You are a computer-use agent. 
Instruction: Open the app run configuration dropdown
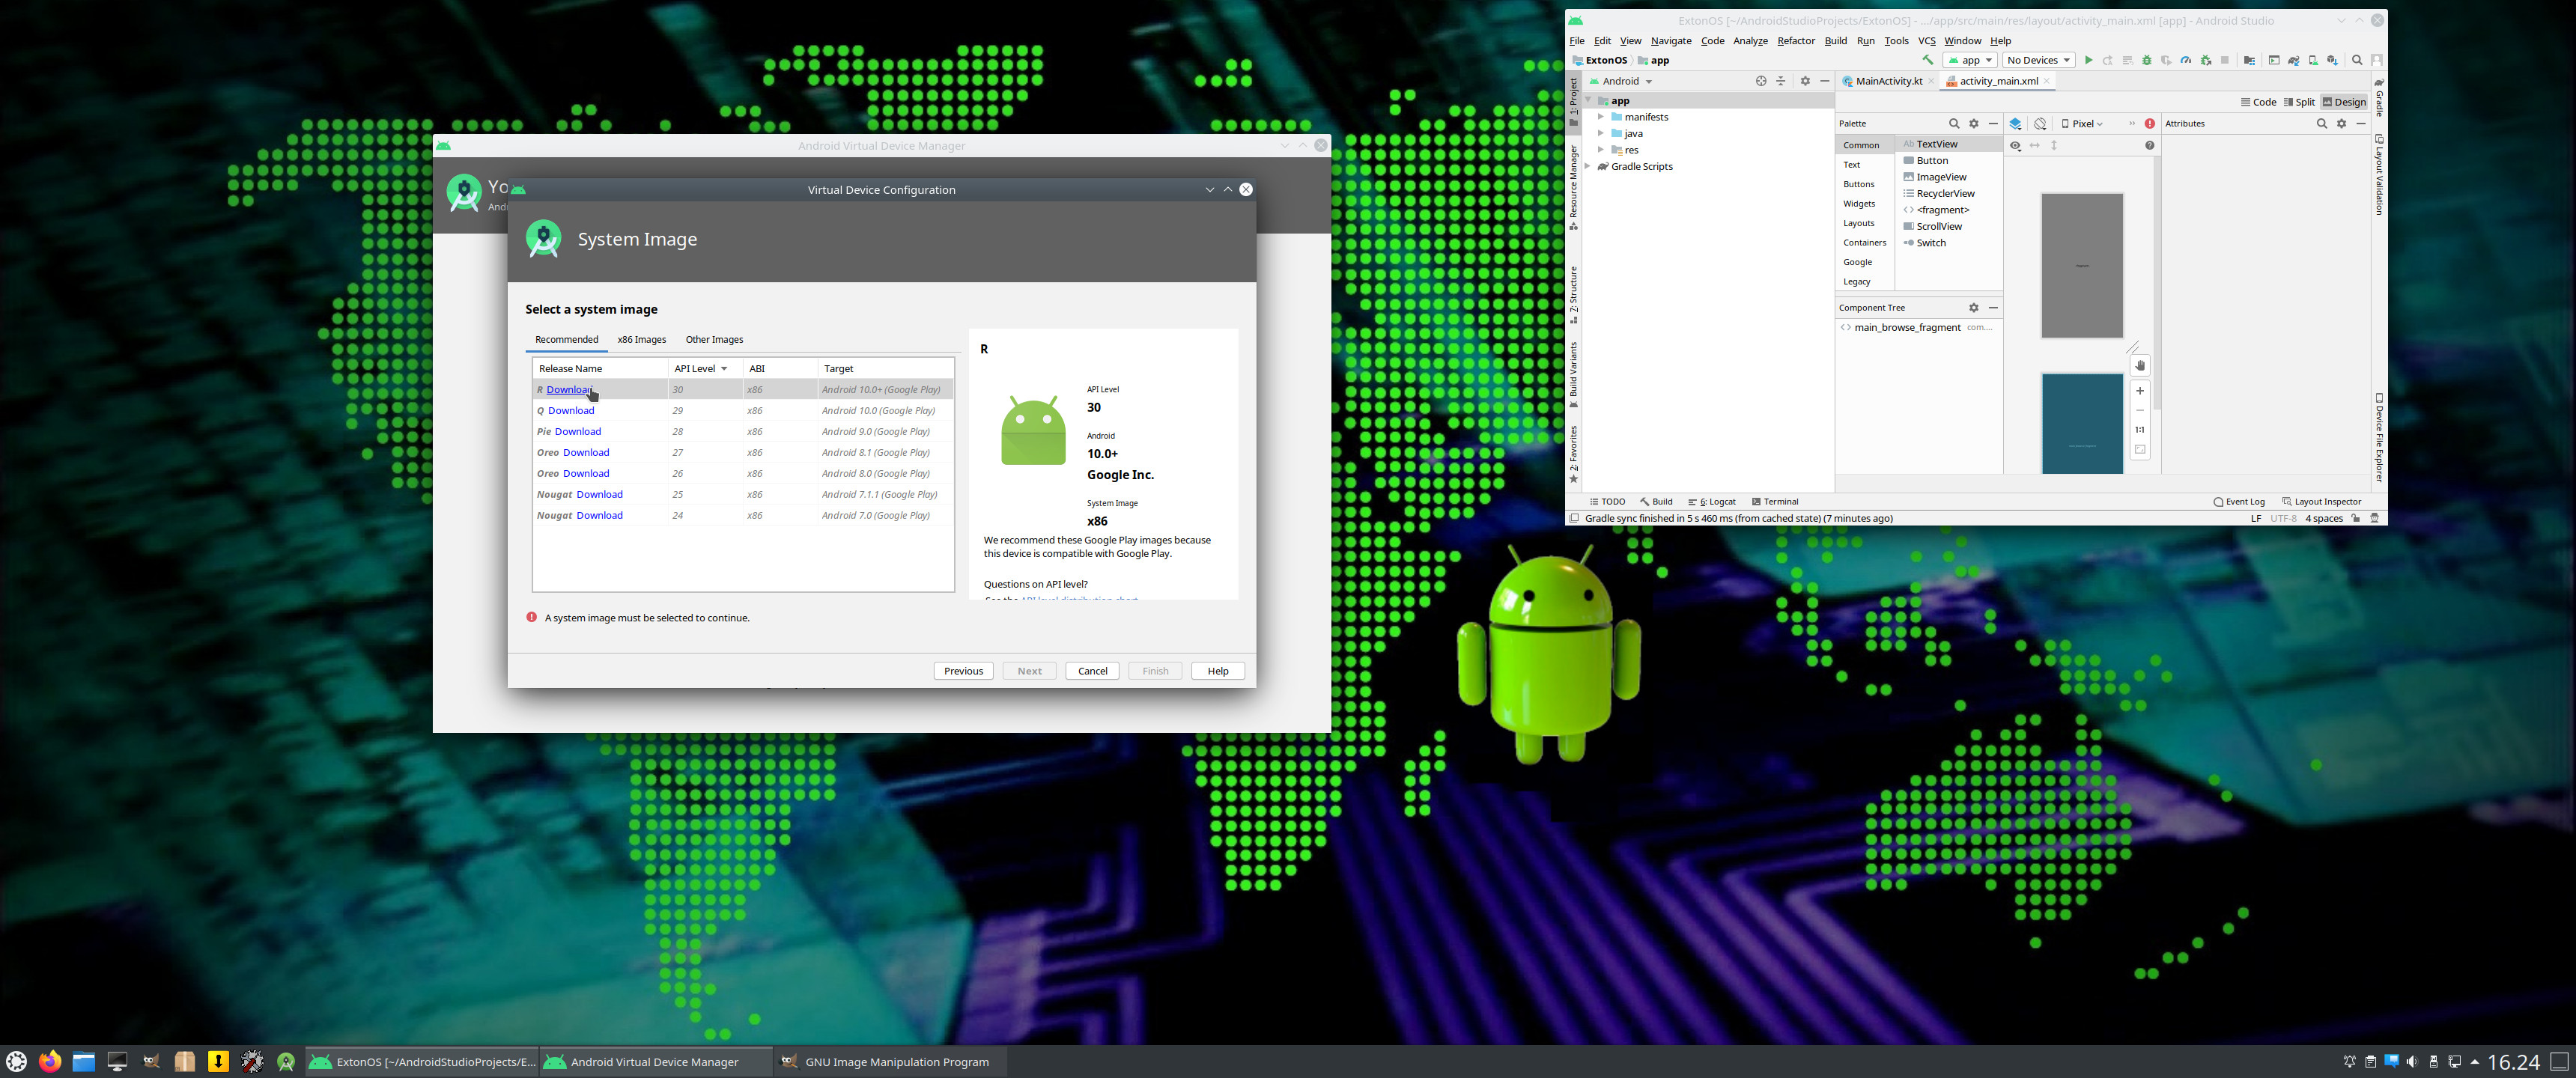click(1970, 60)
